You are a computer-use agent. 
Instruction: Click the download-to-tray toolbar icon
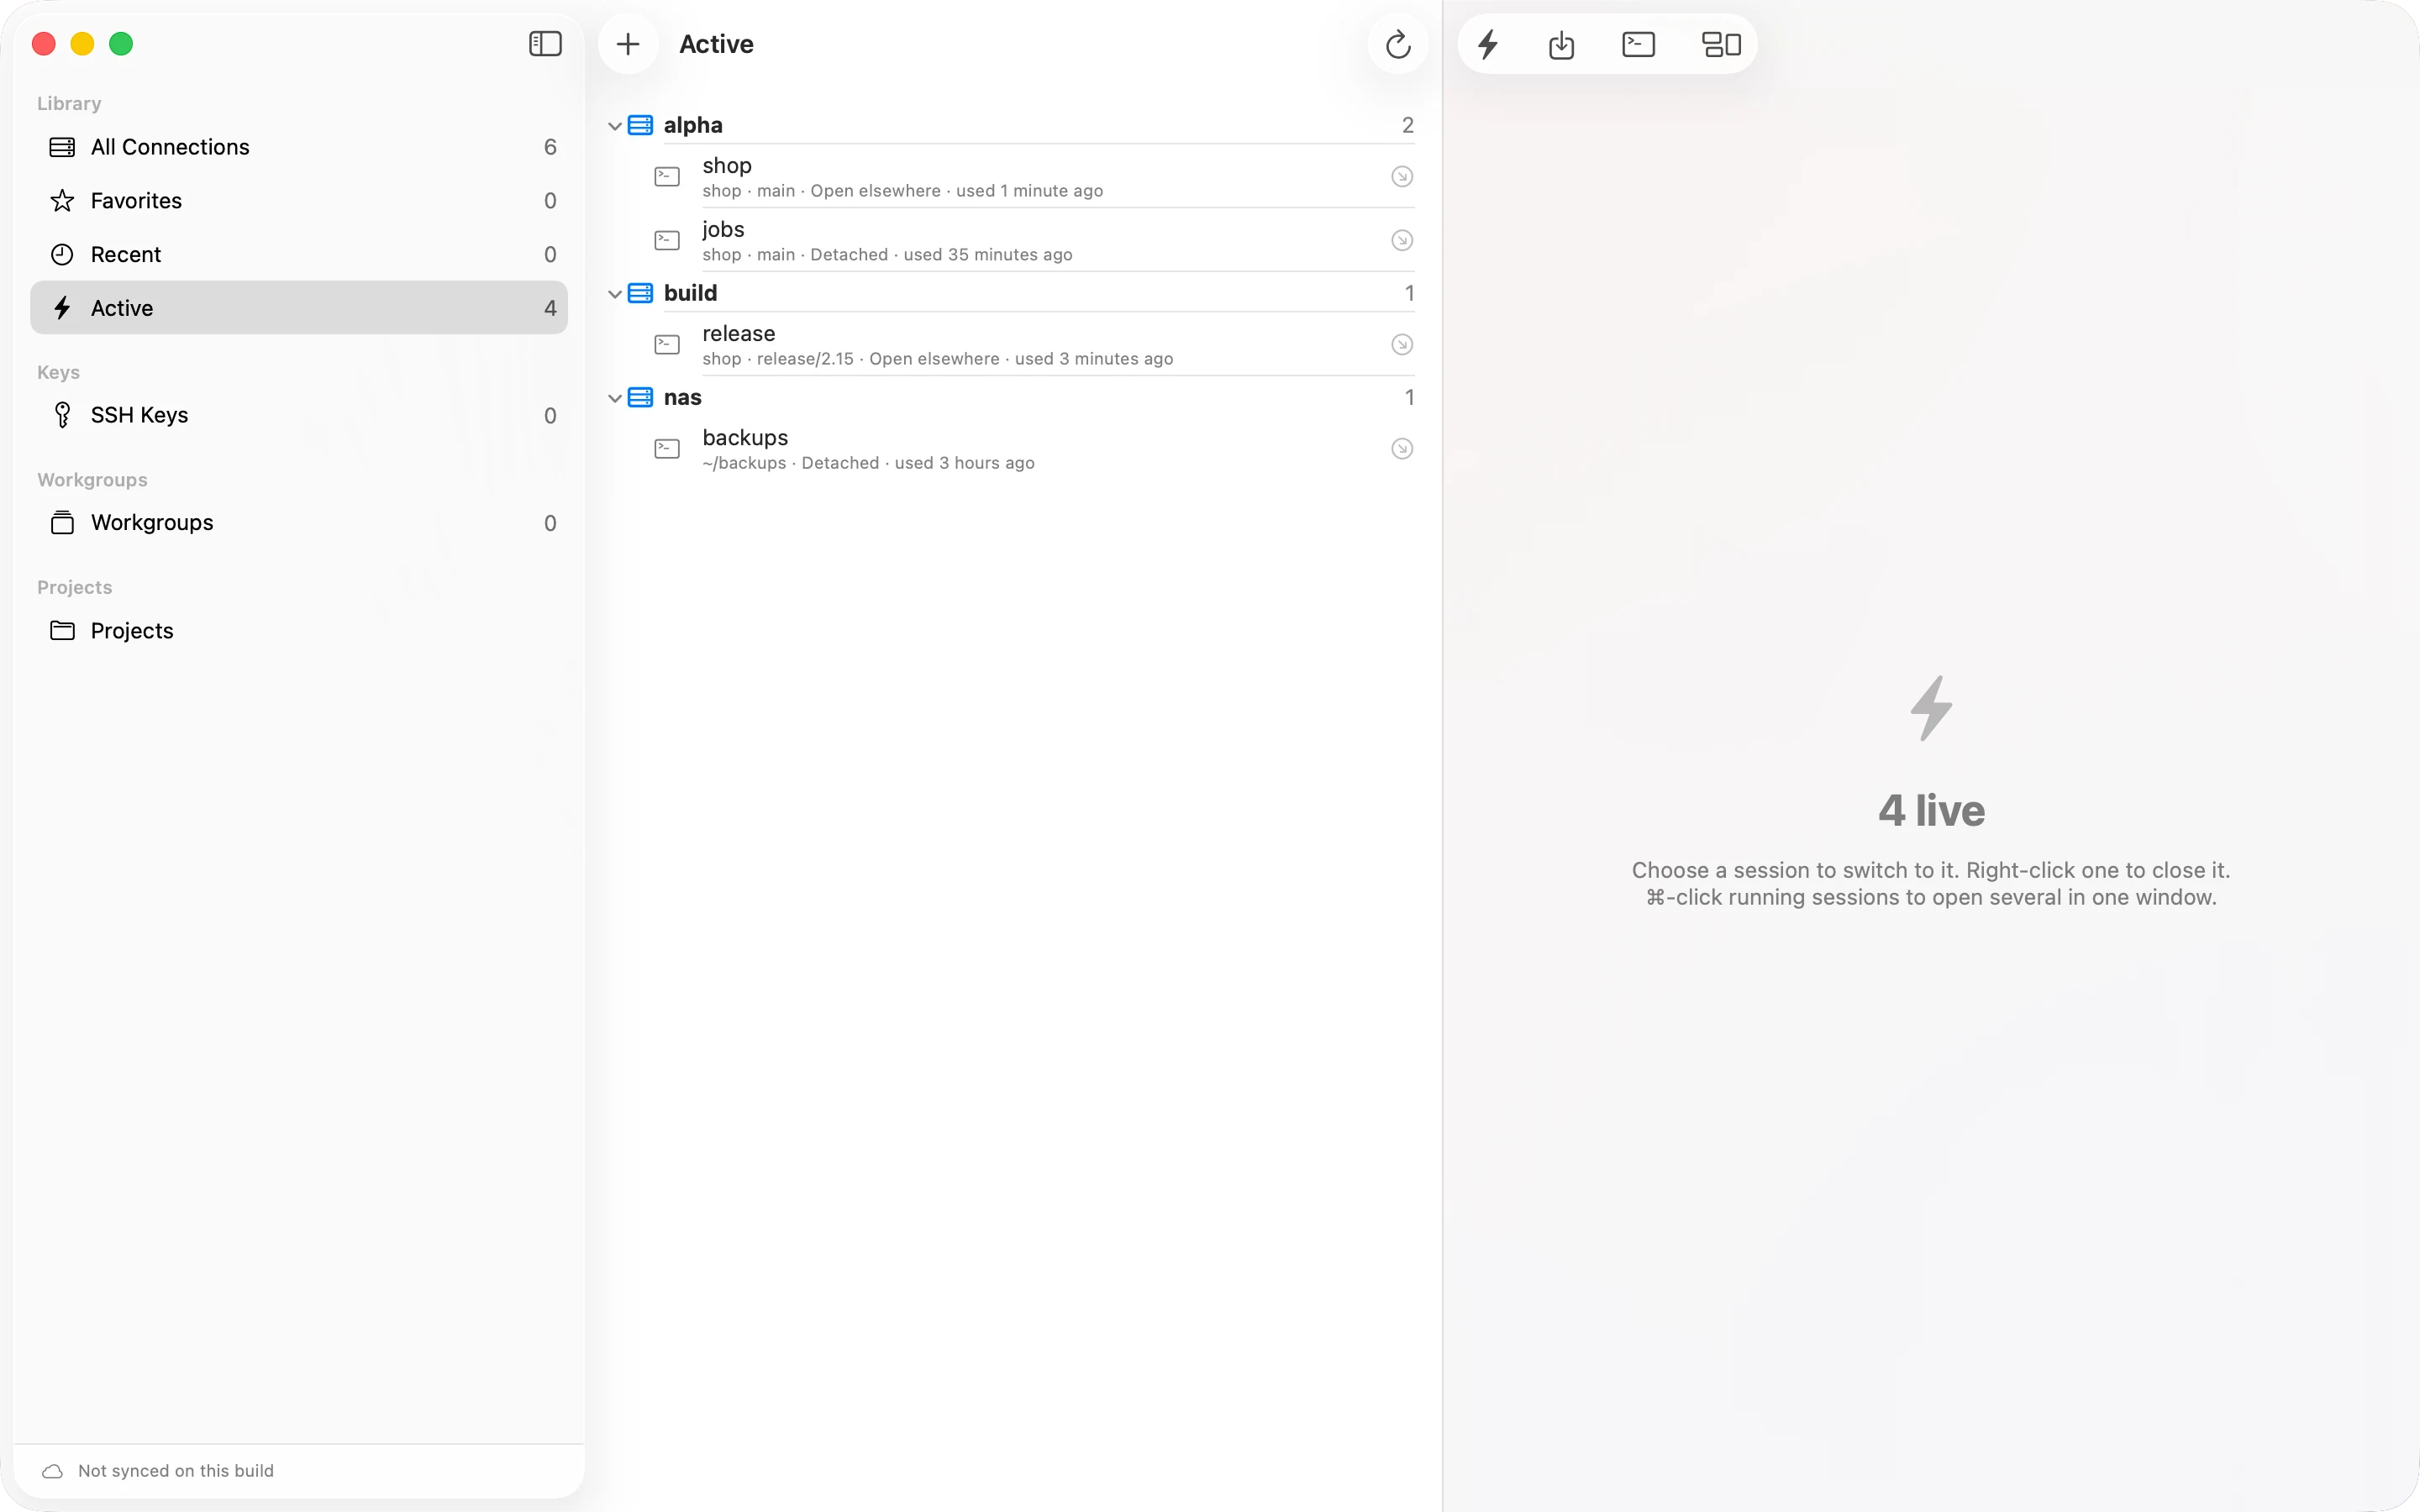(x=1561, y=44)
